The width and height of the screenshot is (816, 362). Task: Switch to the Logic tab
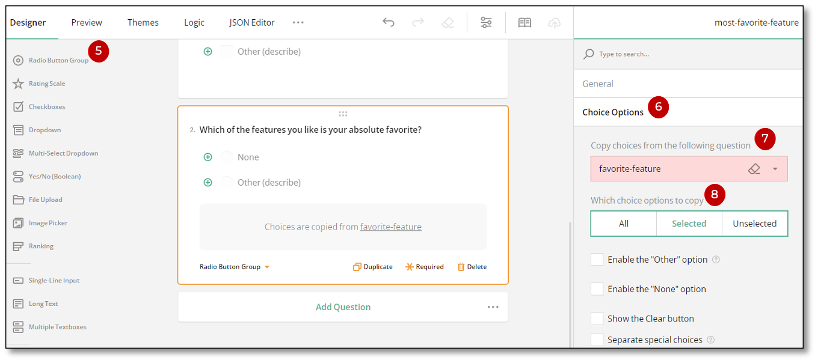pos(194,22)
